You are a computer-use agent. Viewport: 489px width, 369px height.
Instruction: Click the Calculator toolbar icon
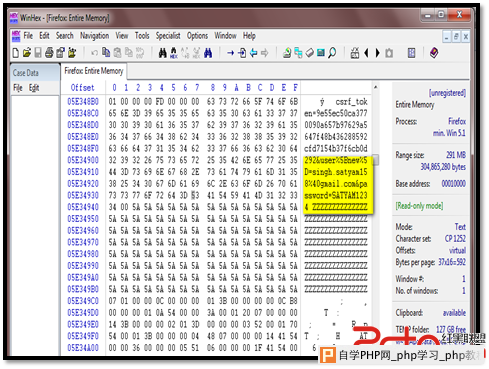click(355, 53)
